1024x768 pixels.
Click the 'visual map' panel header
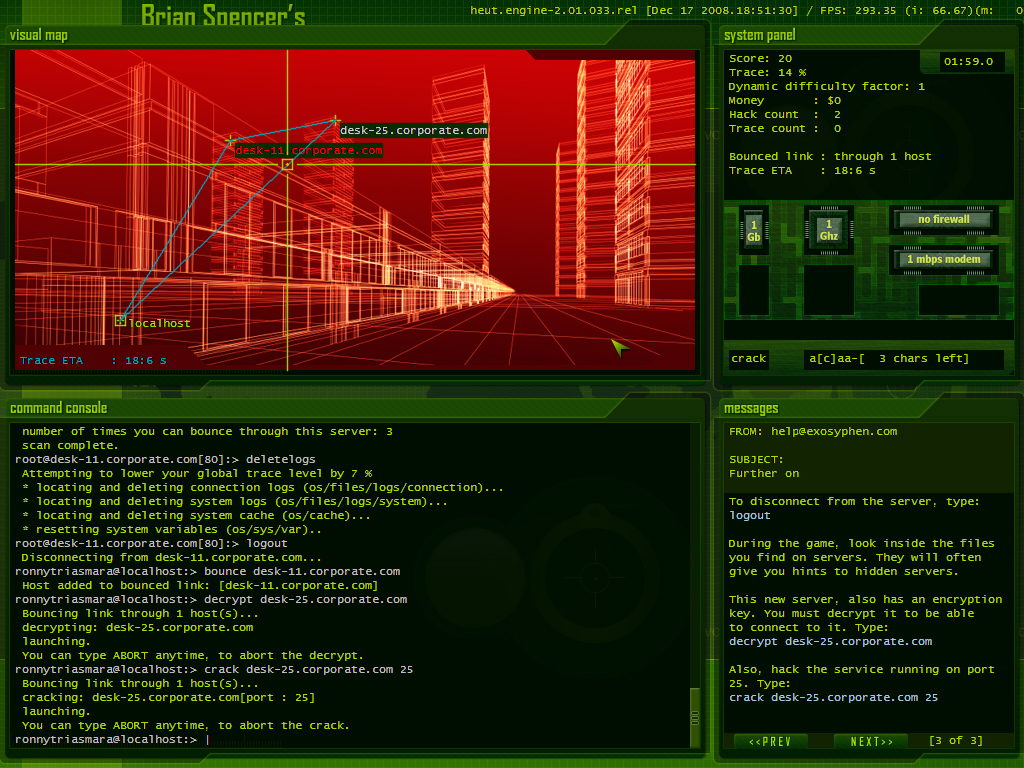pyautogui.click(x=39, y=36)
